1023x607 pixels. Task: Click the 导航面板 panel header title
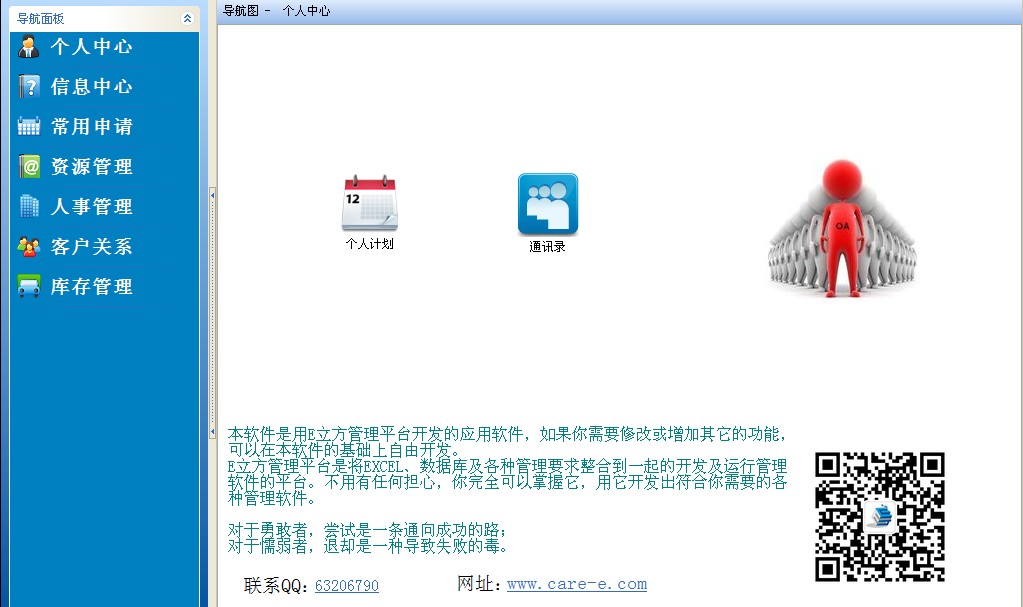[40, 18]
